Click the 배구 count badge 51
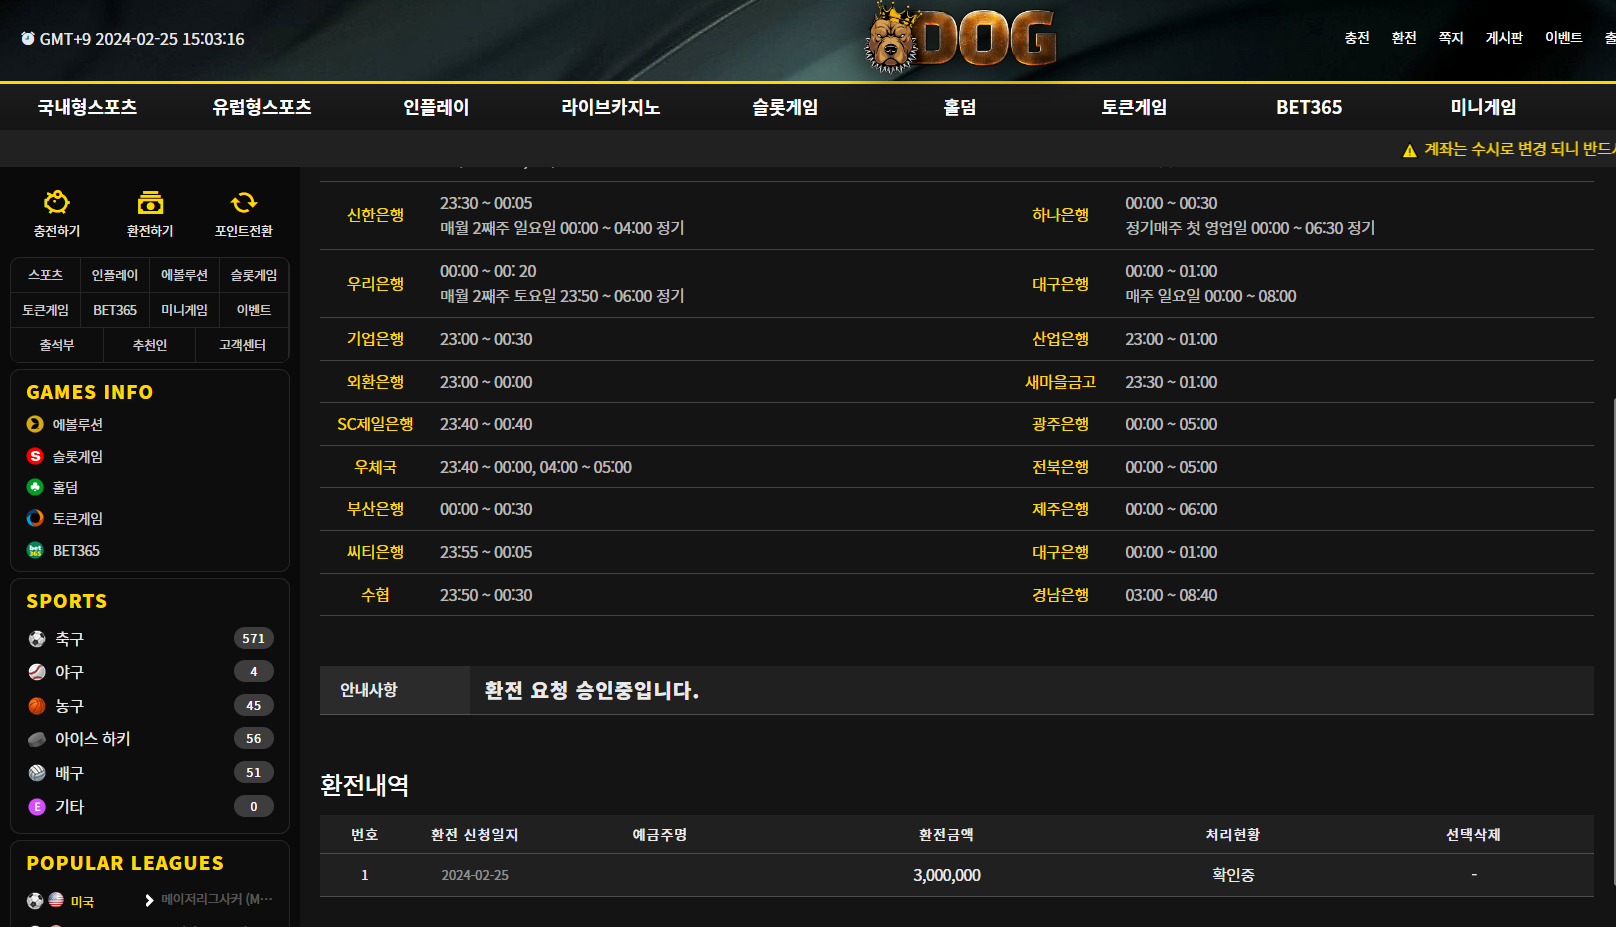 pos(253,773)
